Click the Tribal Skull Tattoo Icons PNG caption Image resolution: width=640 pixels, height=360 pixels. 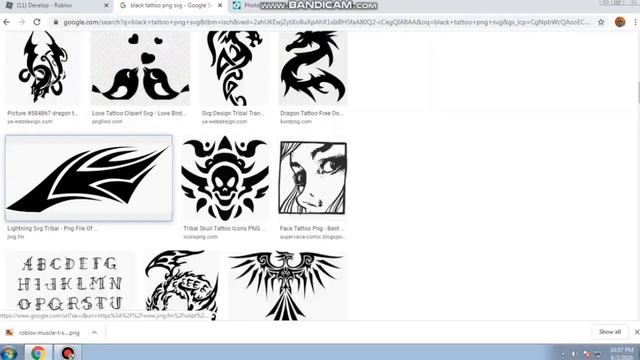[x=224, y=228]
